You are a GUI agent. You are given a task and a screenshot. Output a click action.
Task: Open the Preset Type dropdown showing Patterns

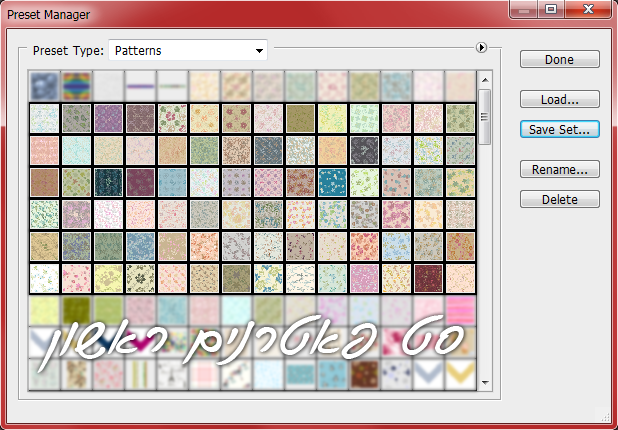(x=188, y=50)
